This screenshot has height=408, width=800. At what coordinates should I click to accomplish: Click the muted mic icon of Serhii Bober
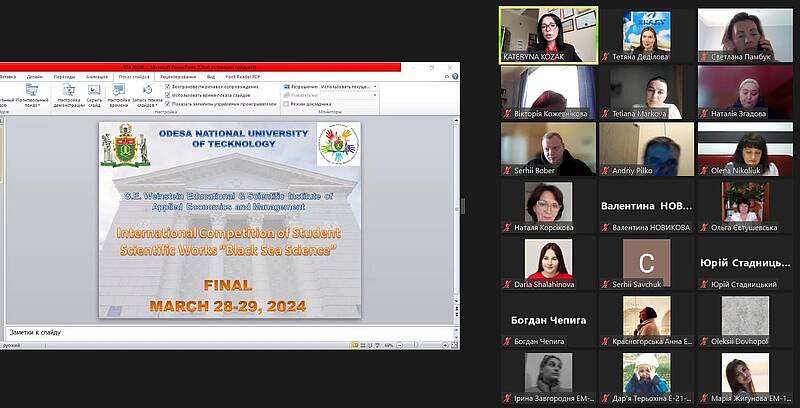click(x=507, y=171)
